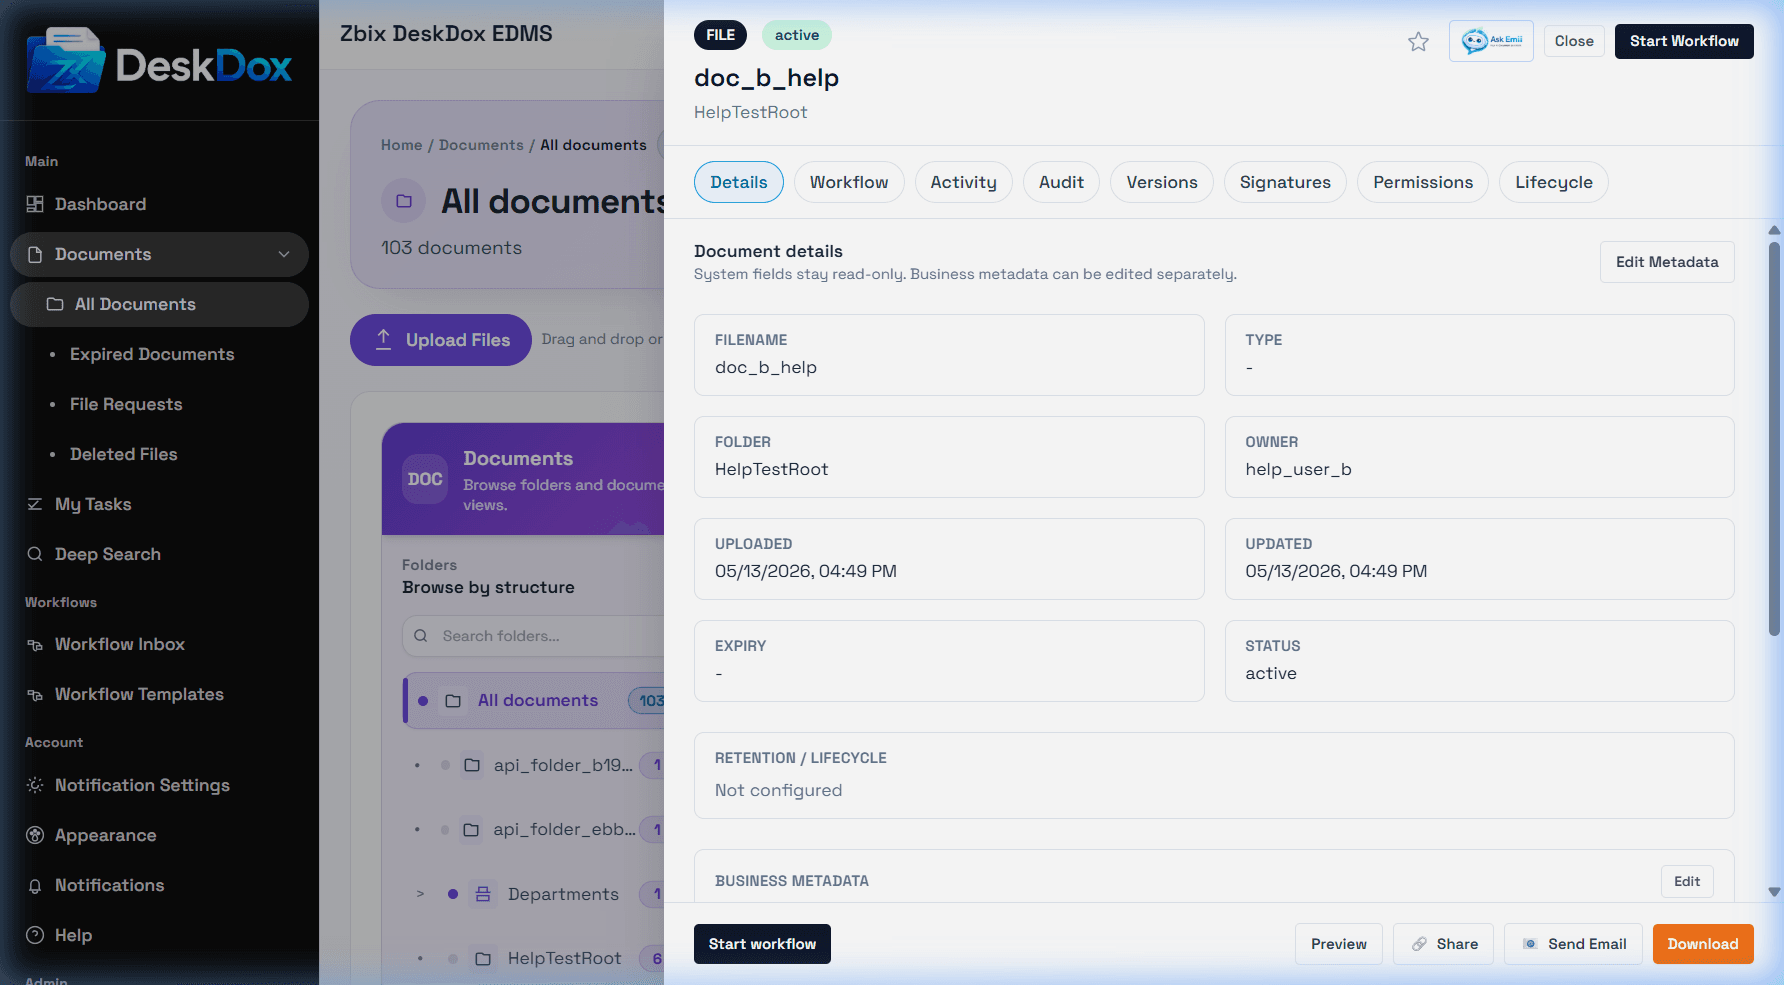Open the Versions tab
This screenshot has height=985, width=1784.
[x=1162, y=182]
